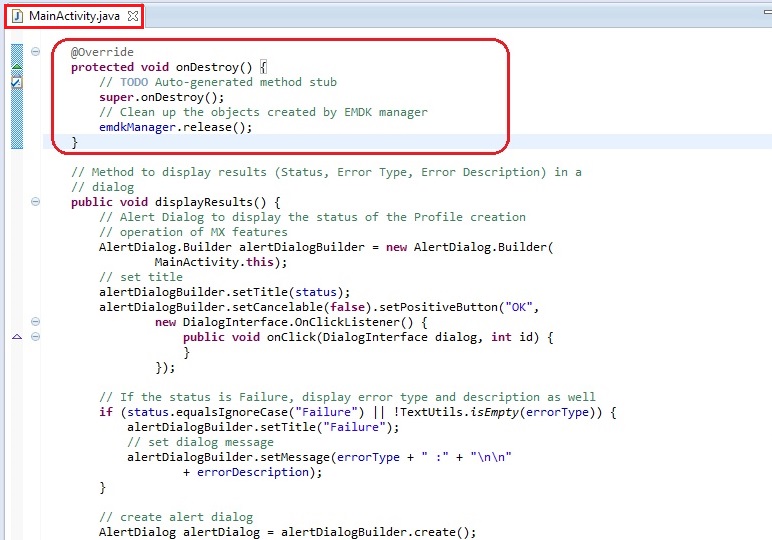Image resolution: width=772 pixels, height=540 pixels.
Task: Fold the DialogInterface.OnClickListener anonymous class
Action: pyautogui.click(x=36, y=322)
